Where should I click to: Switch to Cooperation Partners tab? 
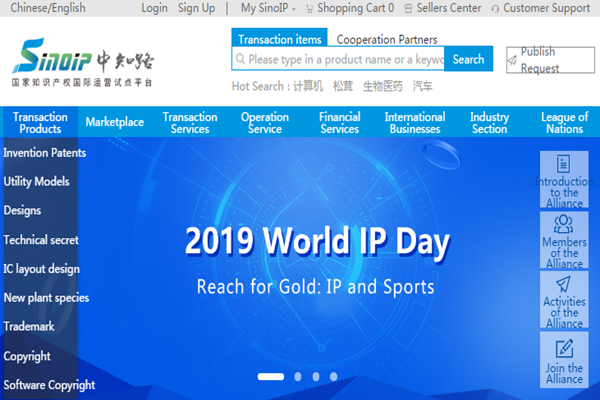coord(386,40)
